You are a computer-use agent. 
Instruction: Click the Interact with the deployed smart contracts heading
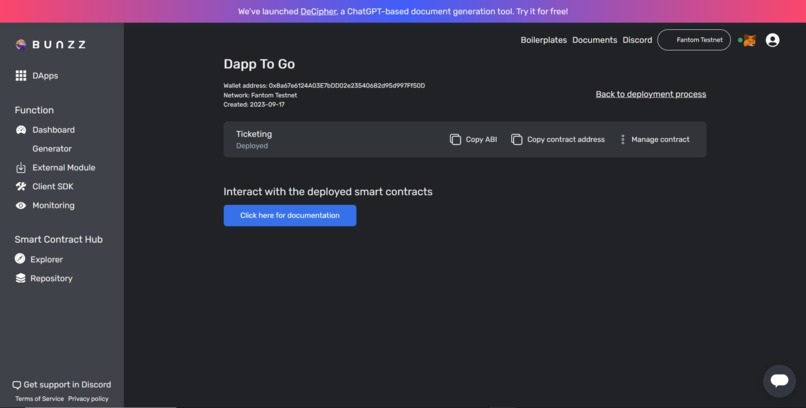tap(328, 192)
